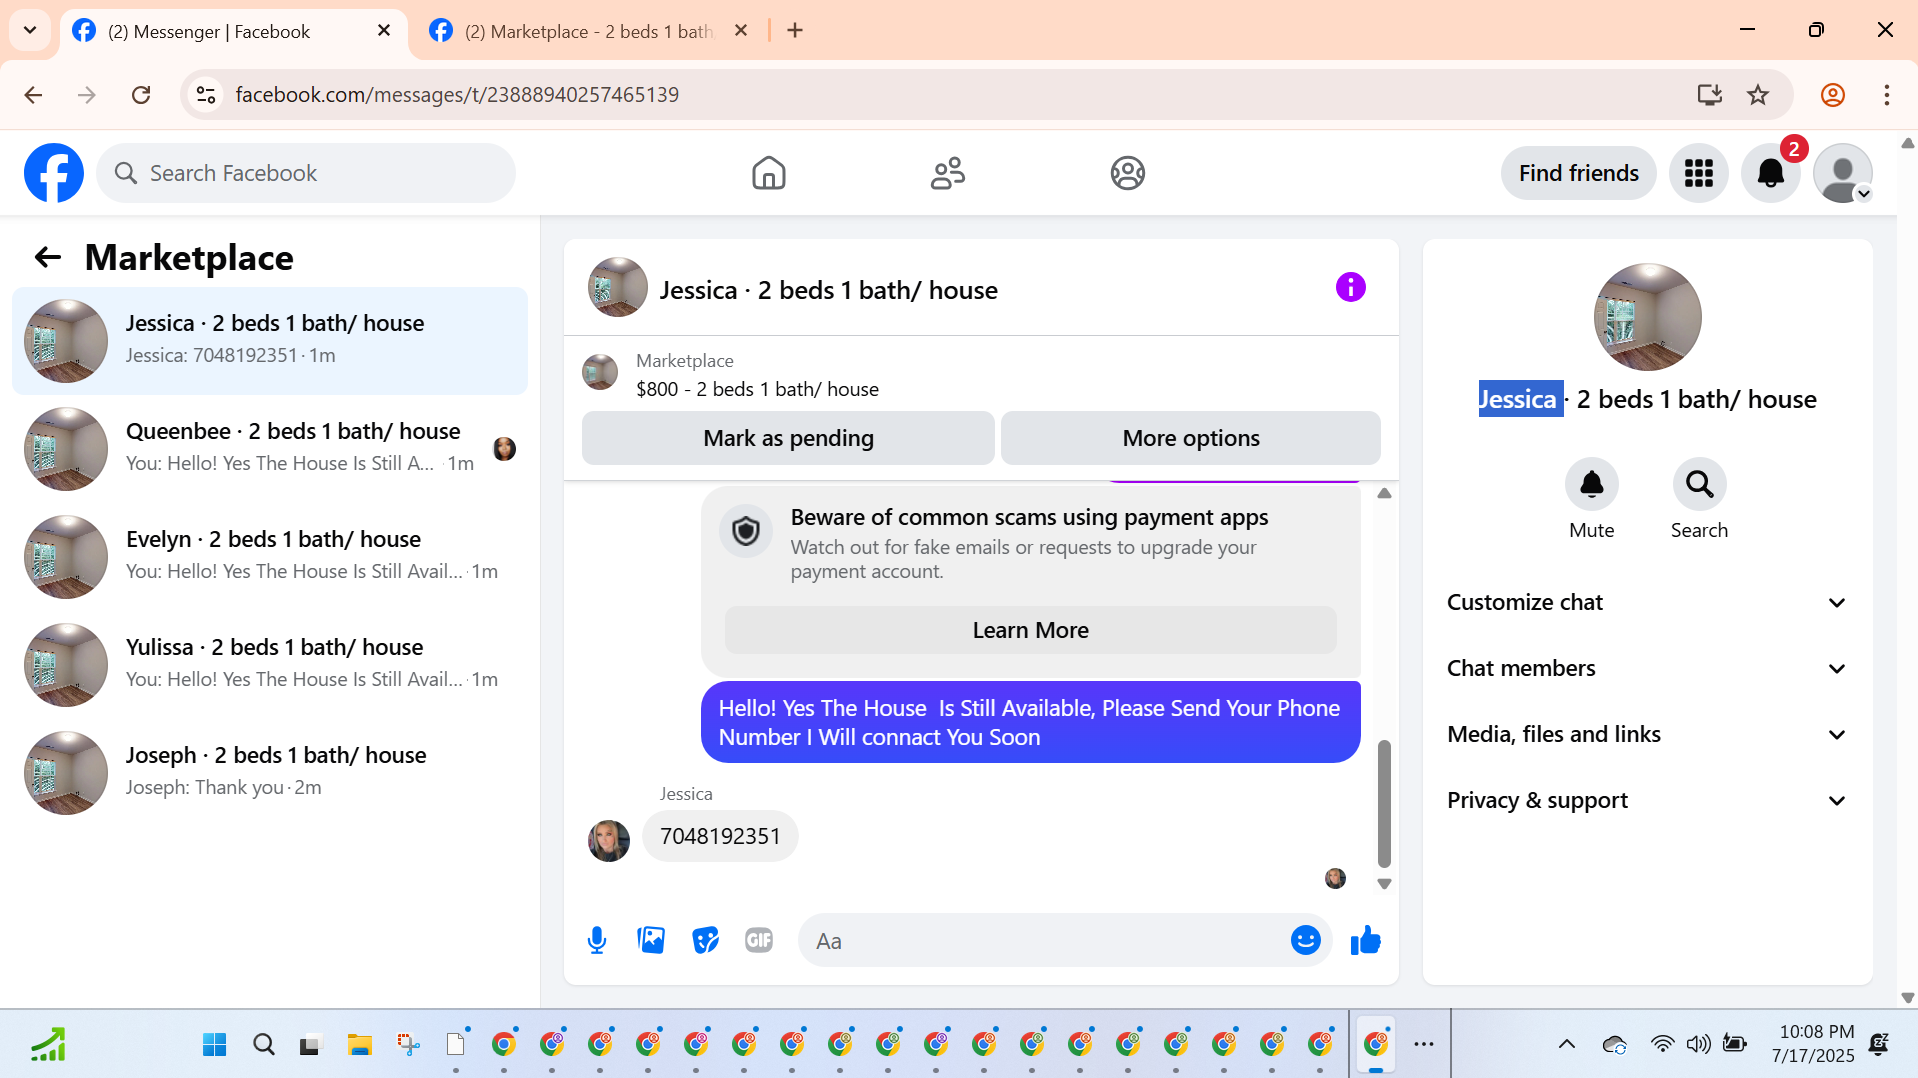
Task: Open the account profile menu
Action: pos(1842,173)
